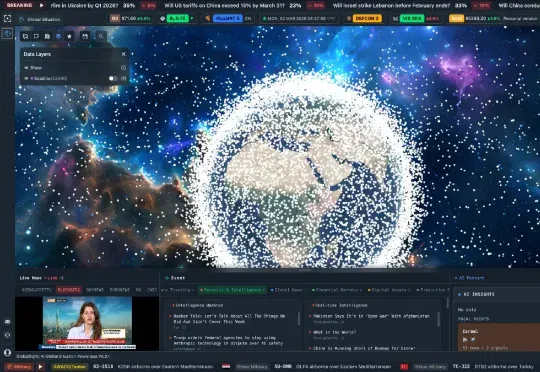The height and width of the screenshot is (372, 540).
Task: Click the AI Posture panel title
Action: tap(469, 278)
